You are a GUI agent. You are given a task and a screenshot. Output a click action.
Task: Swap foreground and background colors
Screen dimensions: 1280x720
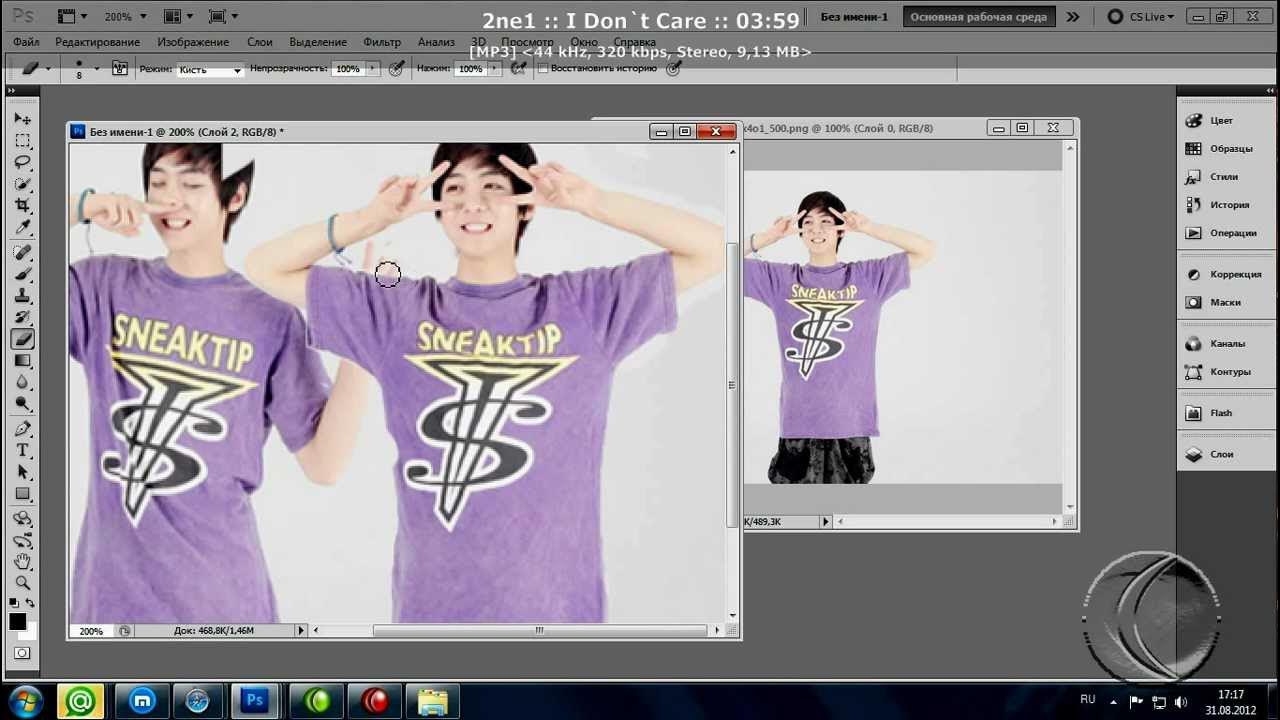[30, 603]
